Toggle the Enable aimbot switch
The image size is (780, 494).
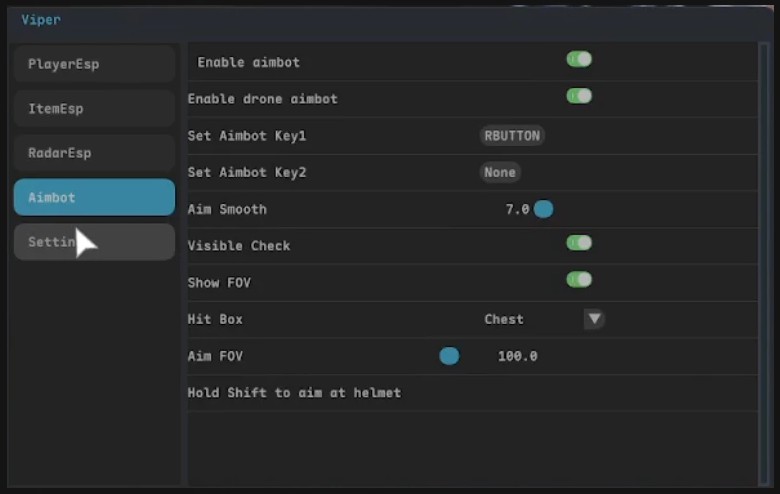(579, 60)
